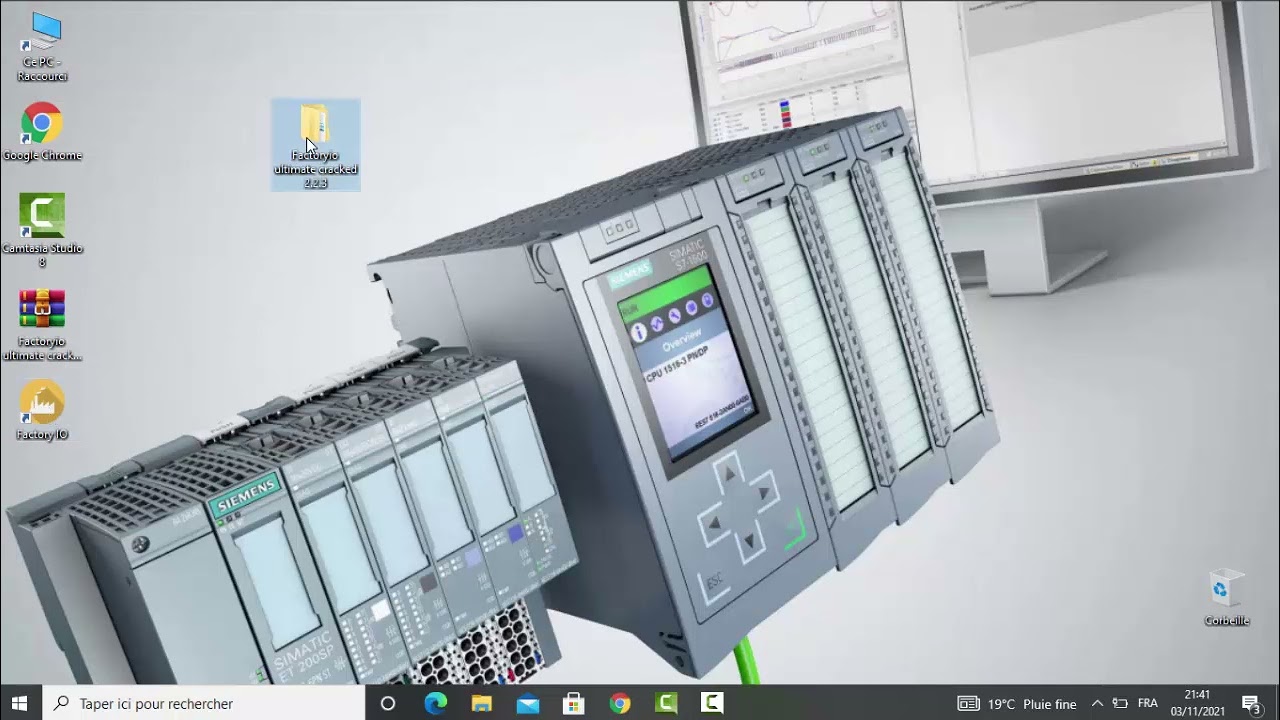Launch Microsoft Edge from the taskbar

coord(435,704)
